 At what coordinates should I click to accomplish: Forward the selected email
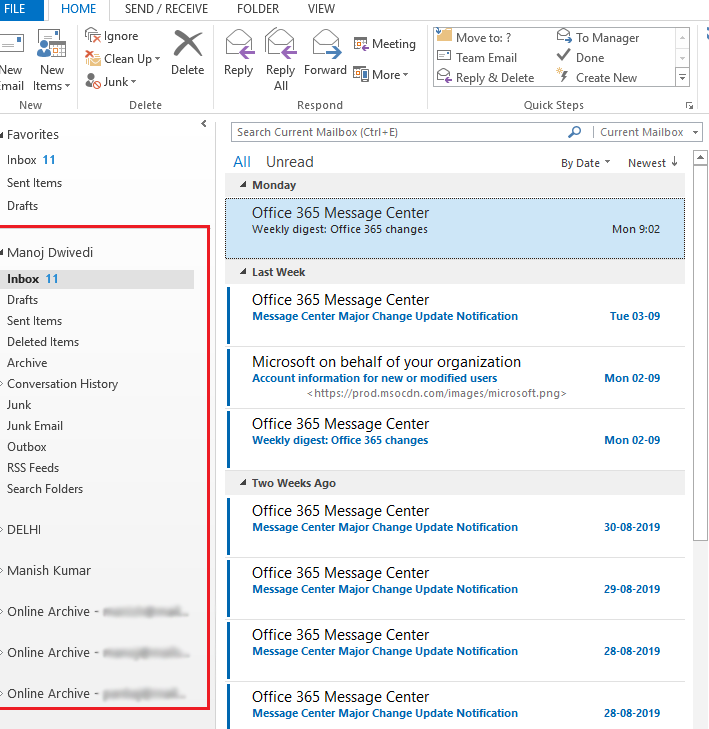tap(325, 53)
